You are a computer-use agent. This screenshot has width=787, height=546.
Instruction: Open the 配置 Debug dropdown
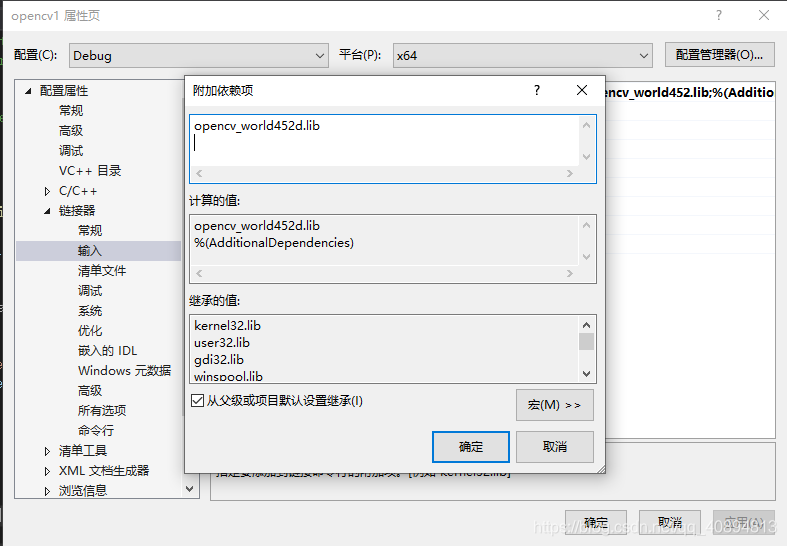coord(199,56)
